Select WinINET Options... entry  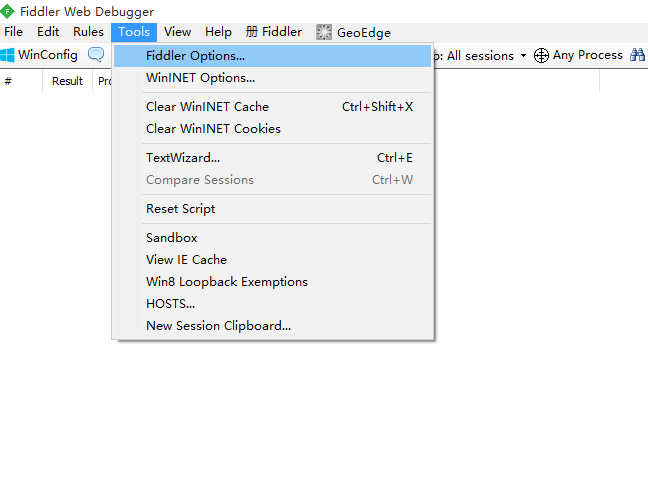(x=272, y=78)
